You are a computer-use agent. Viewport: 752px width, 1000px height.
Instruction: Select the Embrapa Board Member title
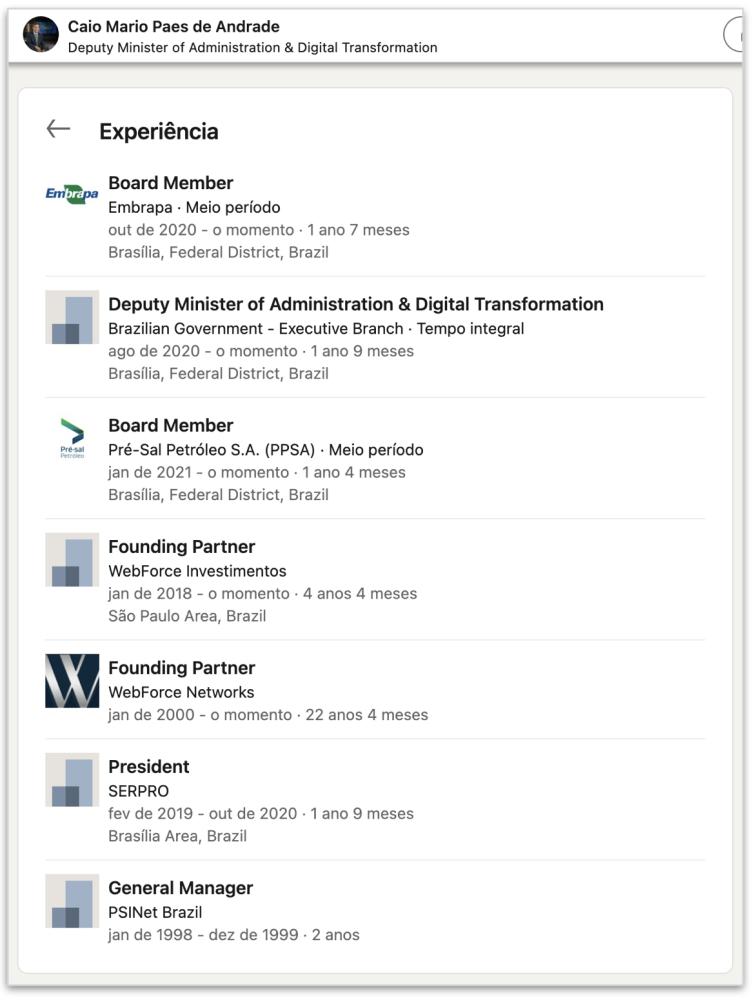point(171,183)
